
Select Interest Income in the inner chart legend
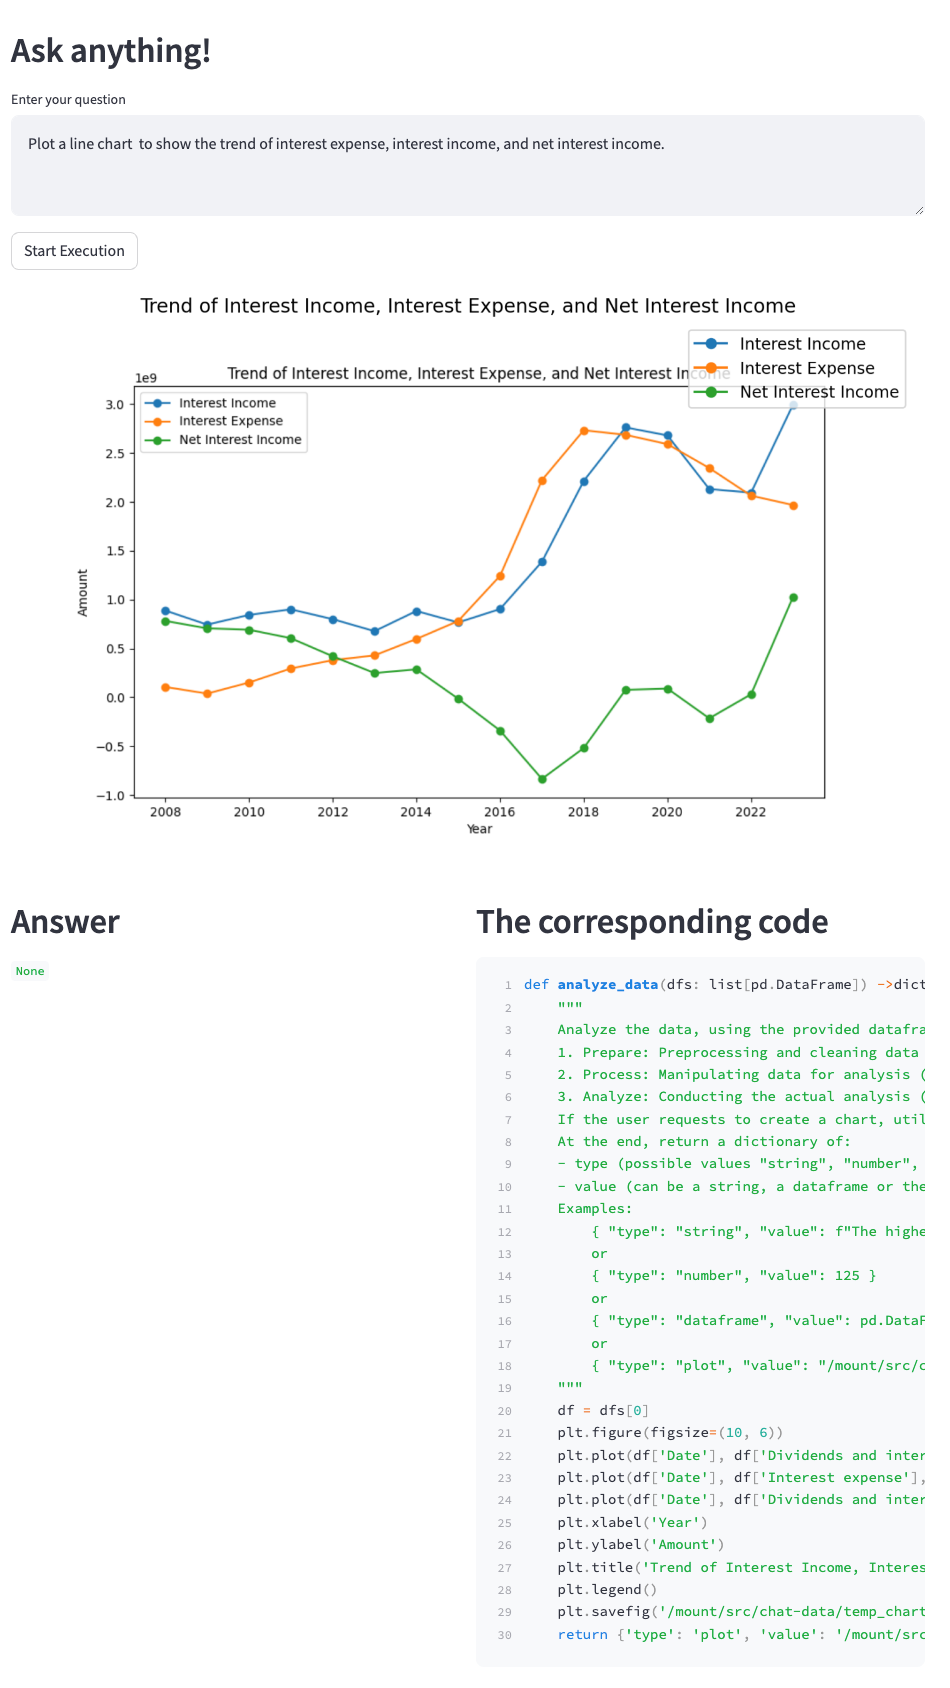[x=227, y=403]
